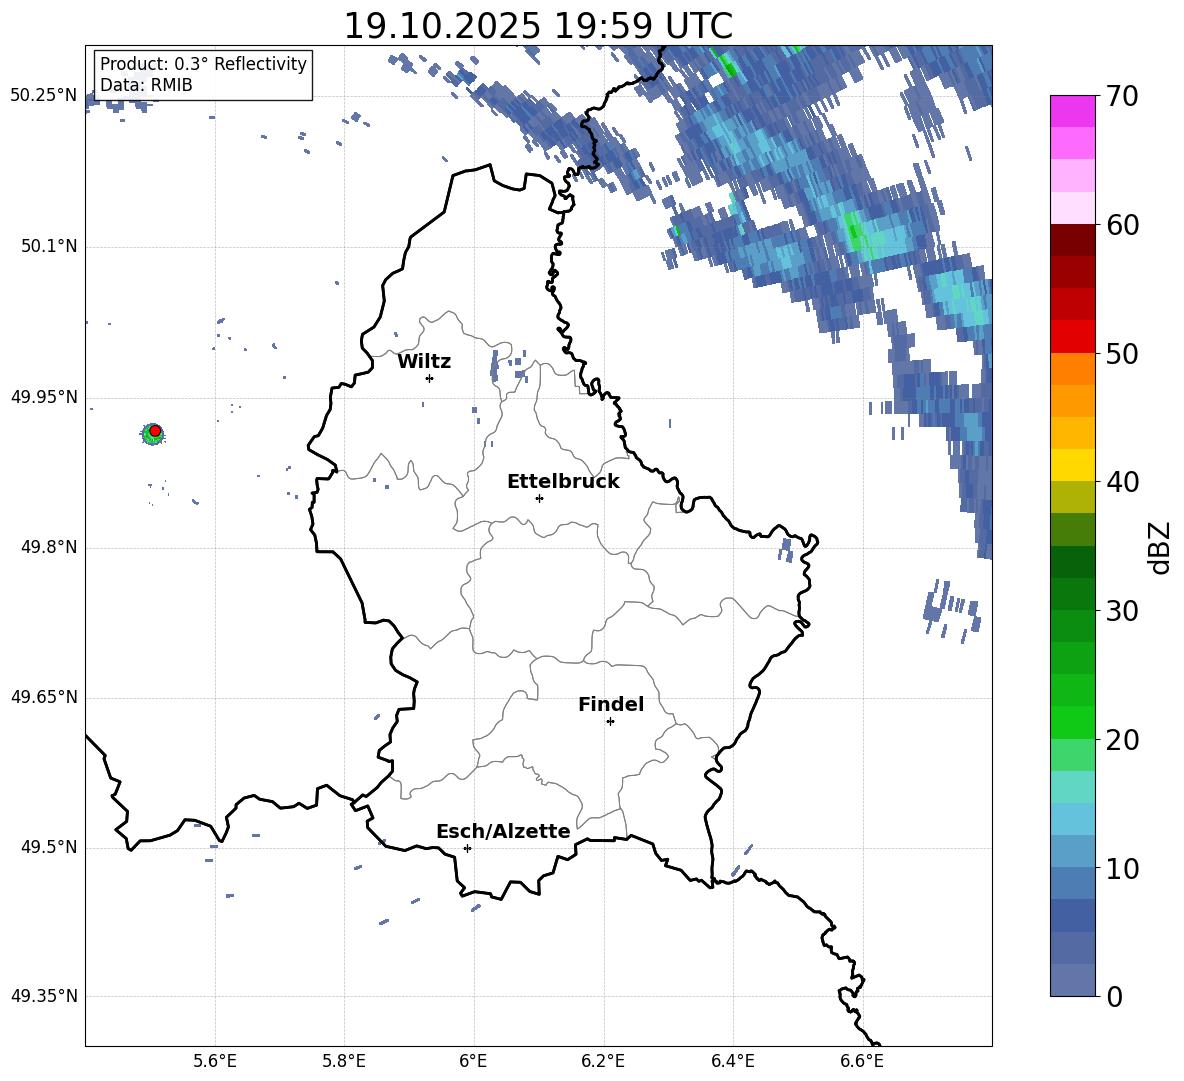1184x1081 pixels.
Task: Click the colorbar tick label 60
Action: click(x=1122, y=225)
